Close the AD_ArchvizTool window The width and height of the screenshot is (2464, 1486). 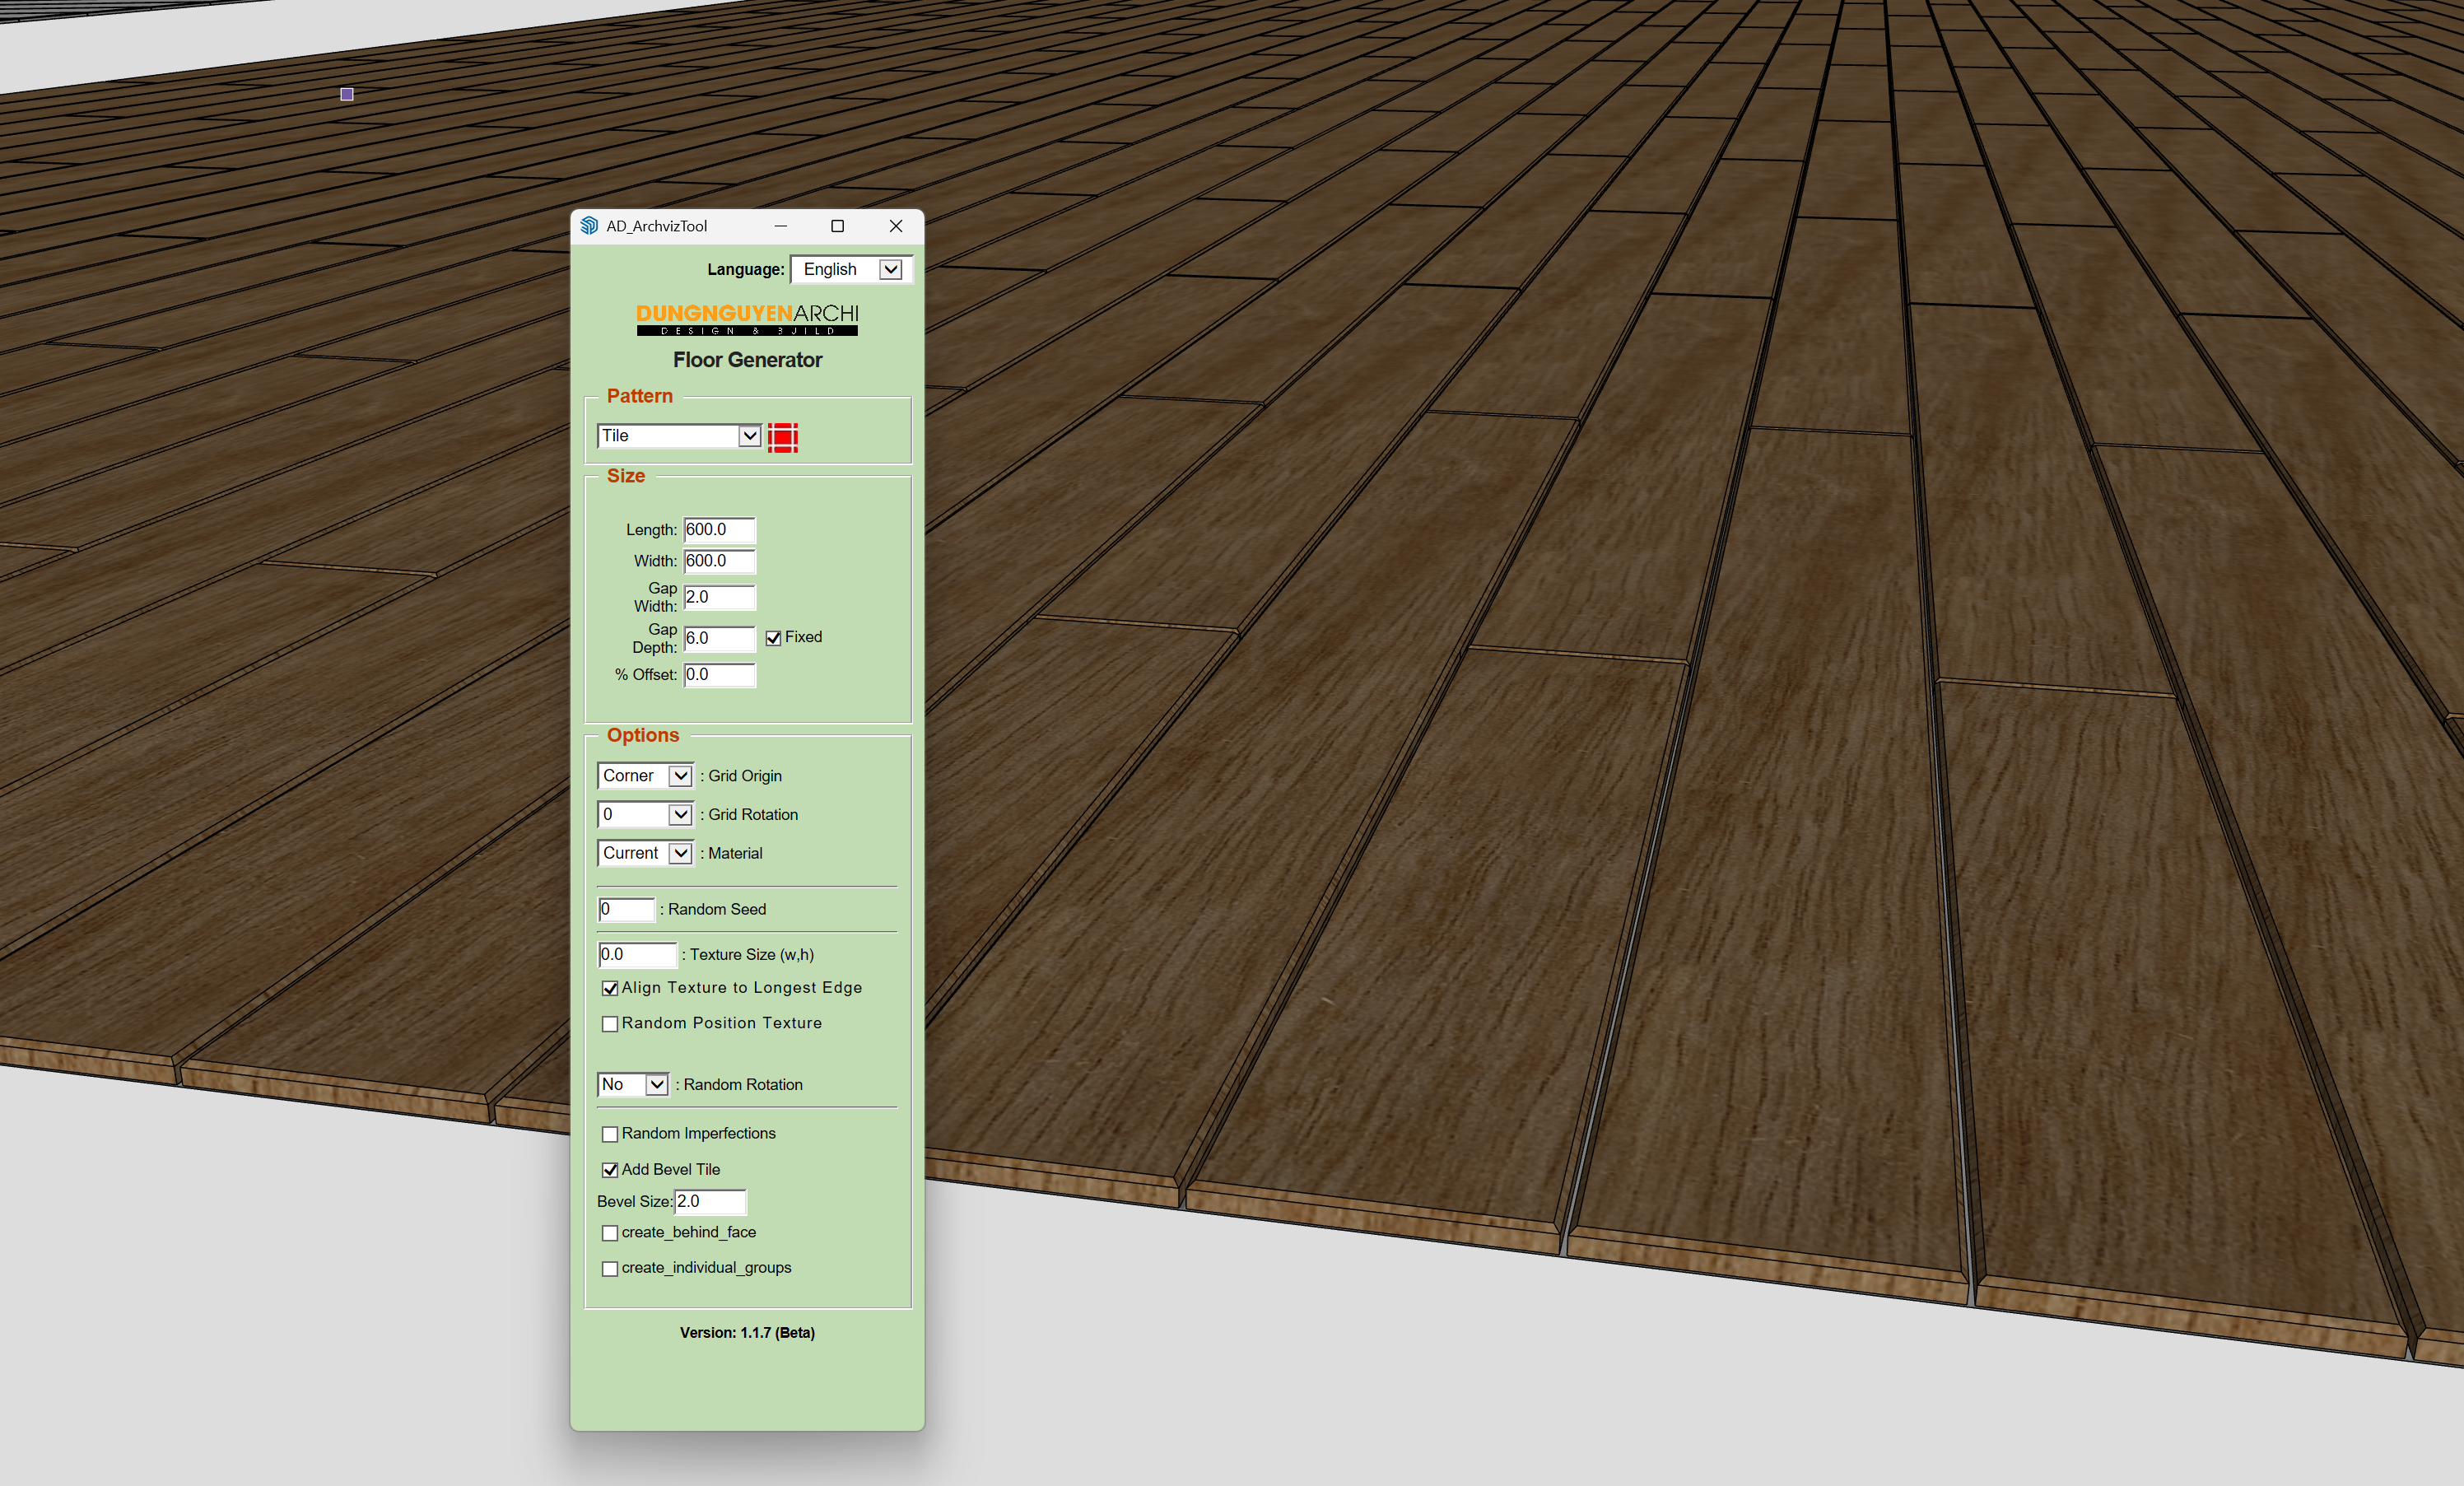click(896, 226)
